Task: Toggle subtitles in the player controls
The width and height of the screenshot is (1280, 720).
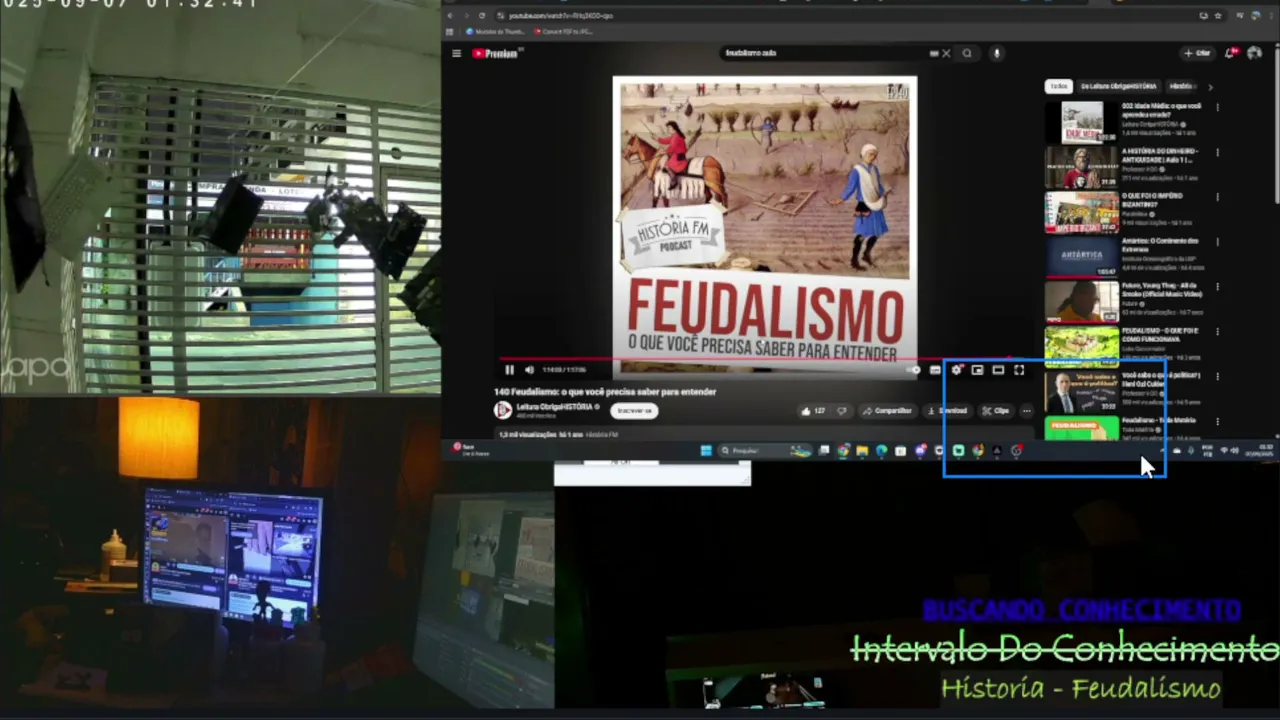Action: [x=935, y=370]
